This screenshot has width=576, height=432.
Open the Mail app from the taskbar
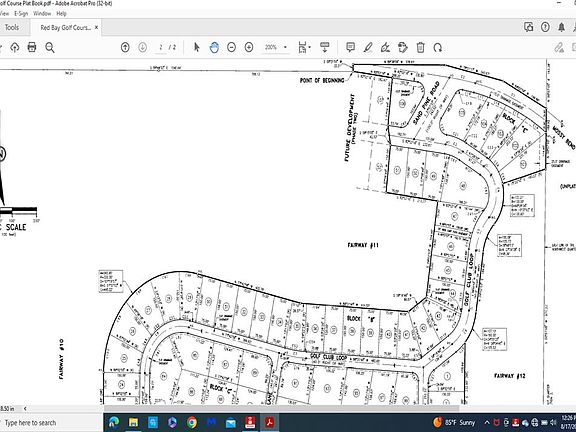click(x=230, y=422)
